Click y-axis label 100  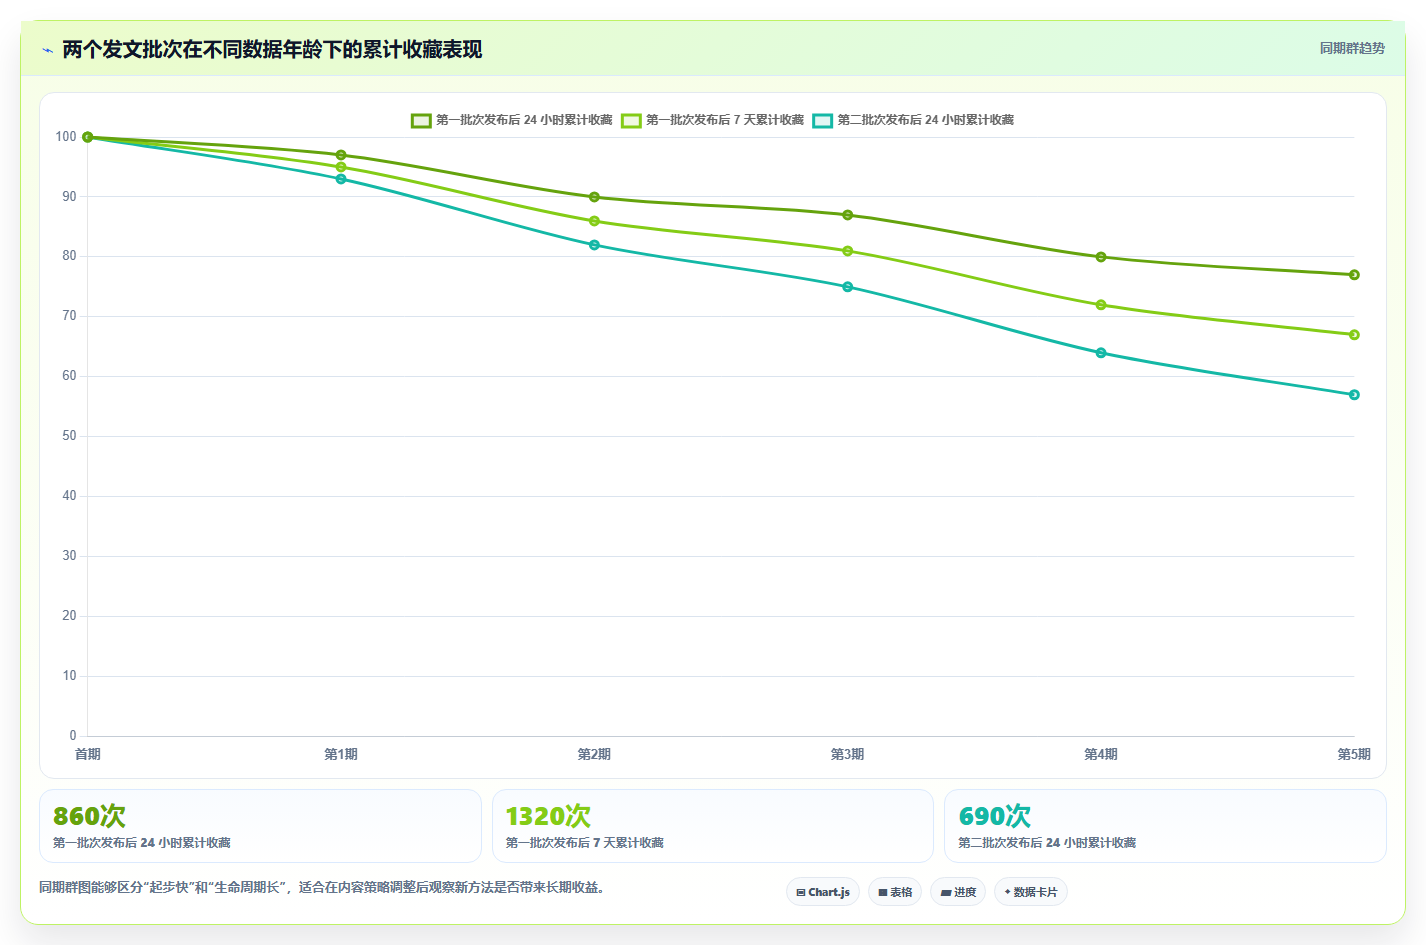point(66,137)
